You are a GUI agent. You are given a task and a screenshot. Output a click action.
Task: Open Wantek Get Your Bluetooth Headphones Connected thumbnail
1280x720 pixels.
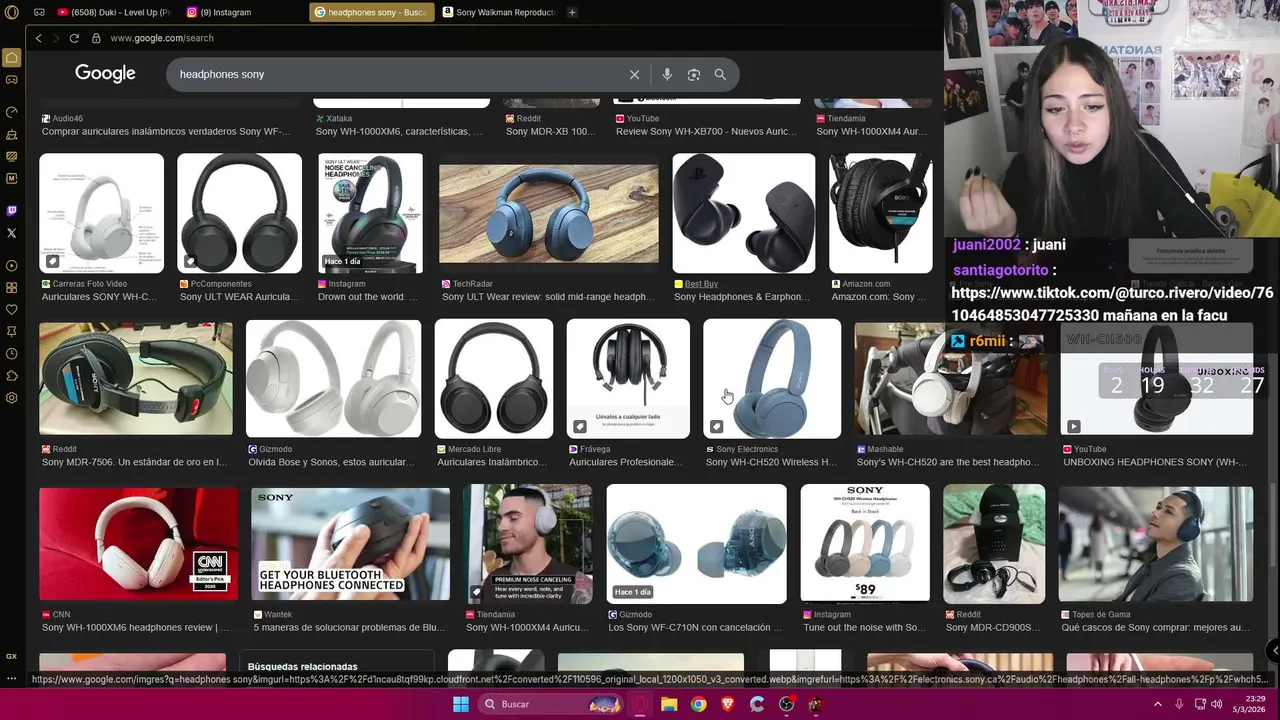[x=350, y=544]
